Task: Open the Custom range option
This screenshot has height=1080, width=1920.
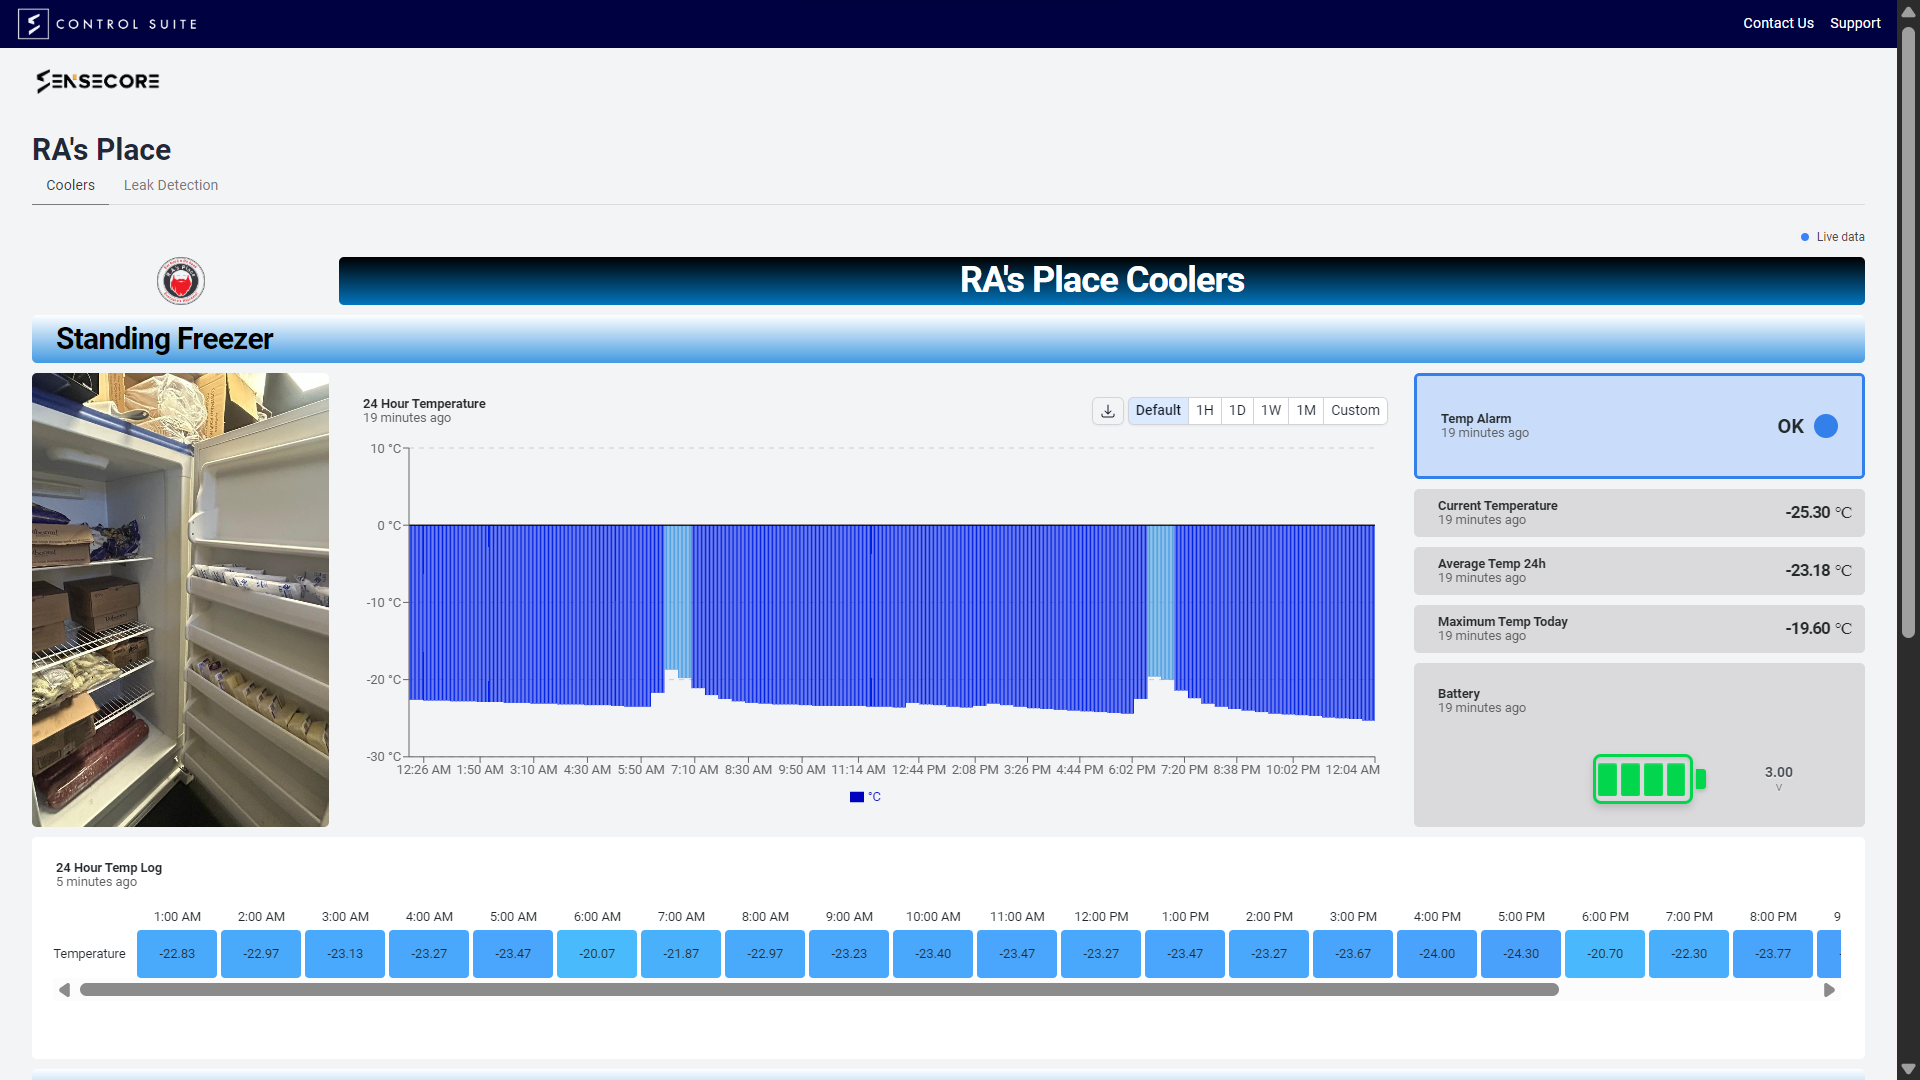Action: [1355, 411]
